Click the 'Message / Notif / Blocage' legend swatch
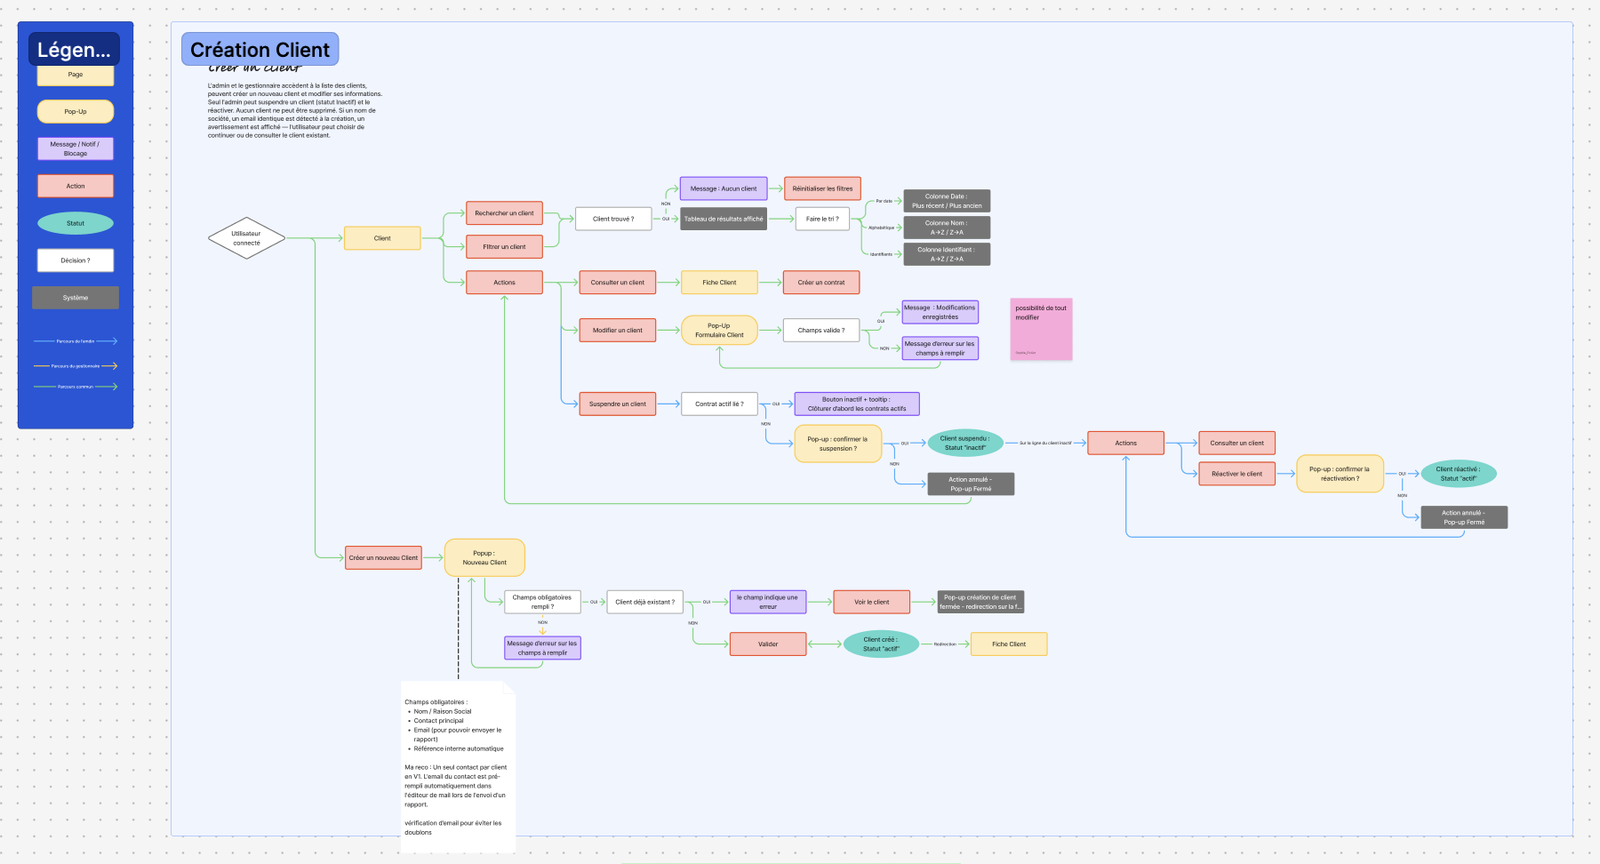The height and width of the screenshot is (864, 1600). coord(75,149)
